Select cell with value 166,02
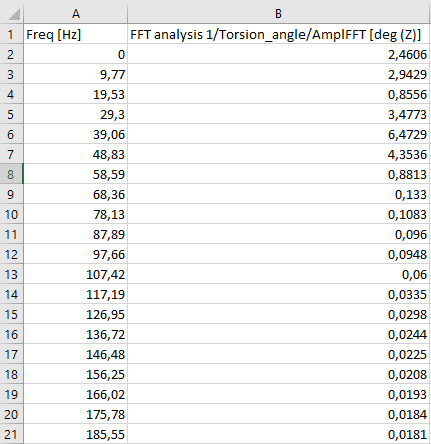Viewport: 431px width, 444px height. (x=76, y=394)
